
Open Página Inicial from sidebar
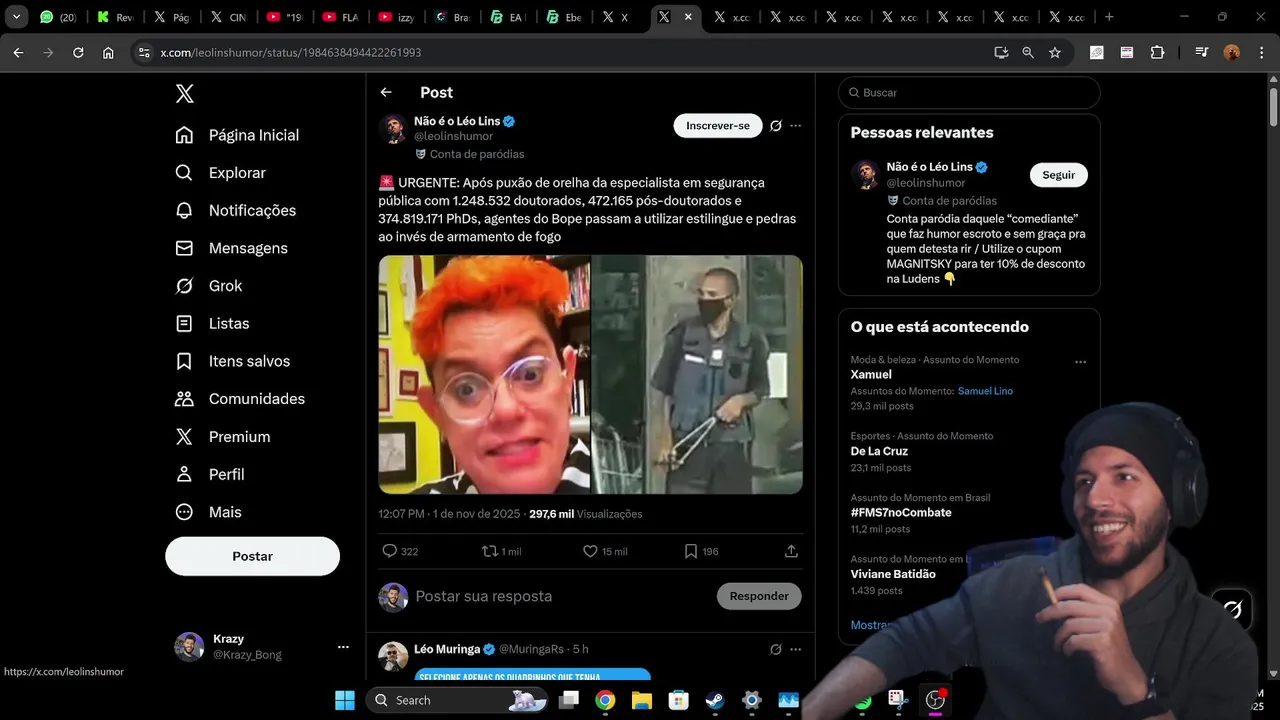tap(237, 135)
